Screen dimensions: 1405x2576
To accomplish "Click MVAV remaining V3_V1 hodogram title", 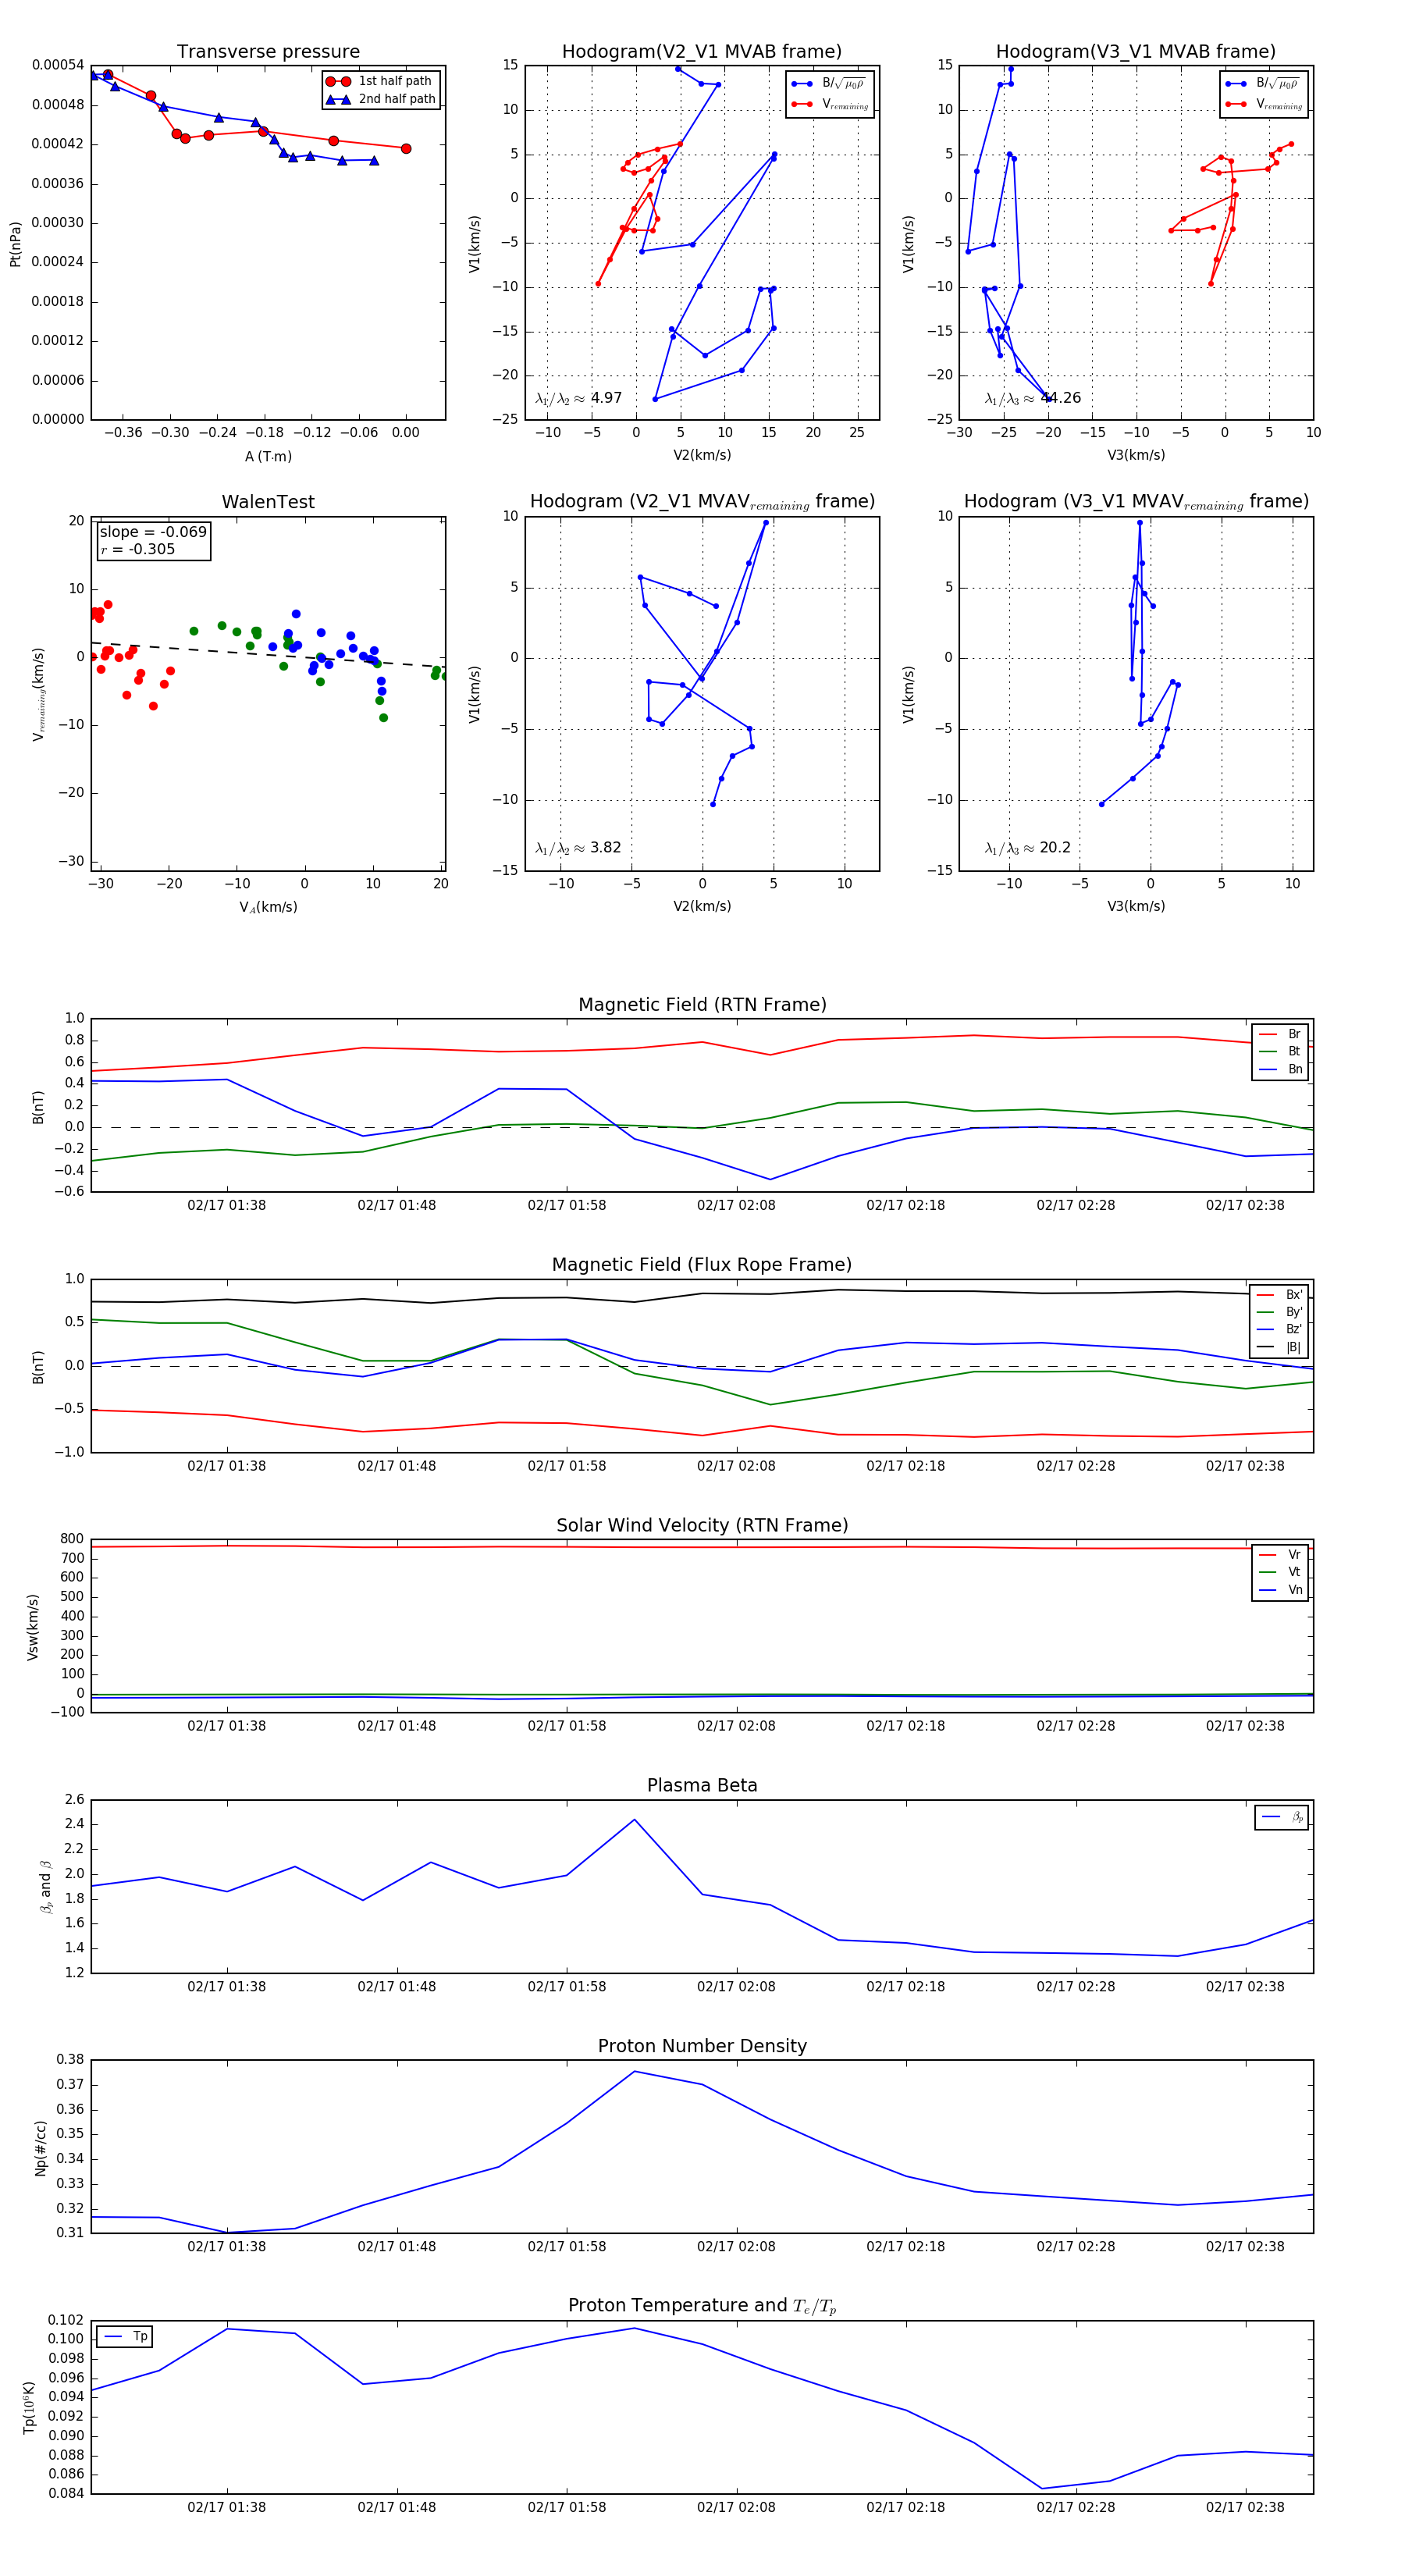I will point(1136,502).
